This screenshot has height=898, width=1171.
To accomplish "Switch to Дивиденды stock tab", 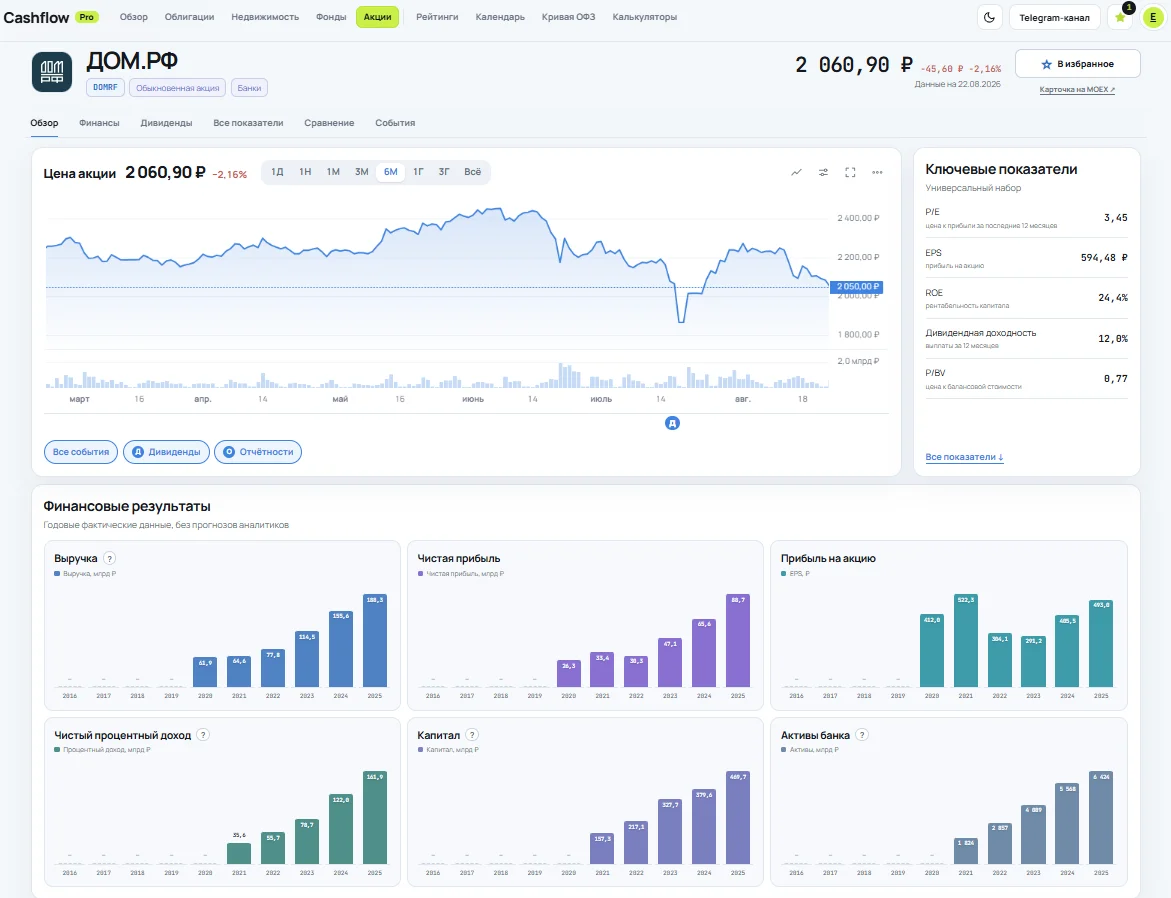I will point(167,123).
